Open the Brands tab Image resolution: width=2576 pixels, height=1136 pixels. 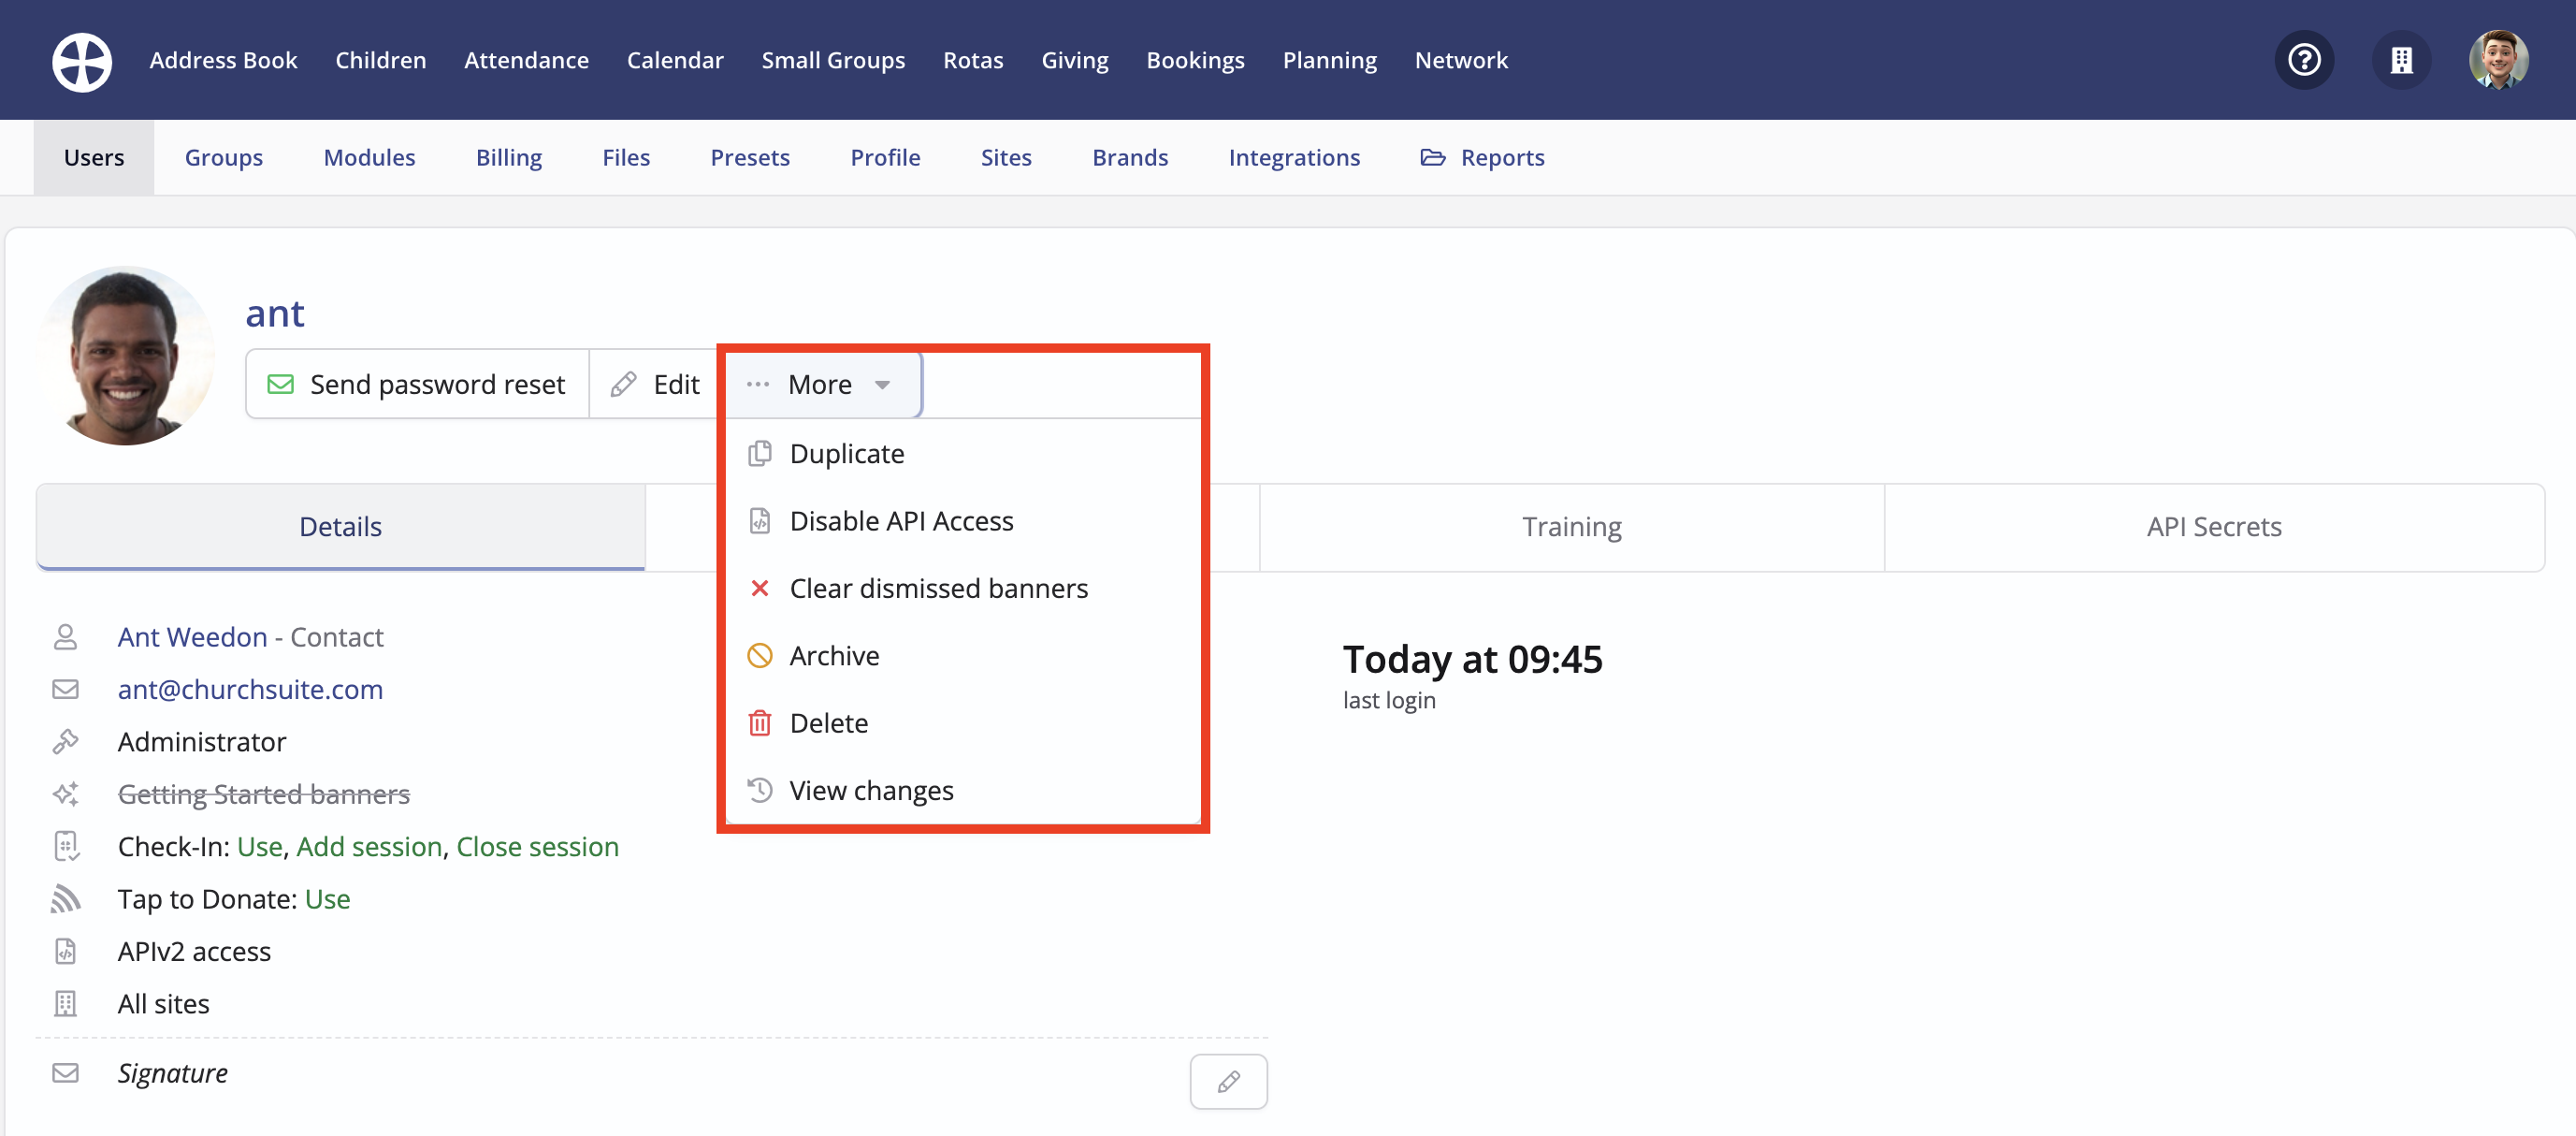click(1130, 157)
